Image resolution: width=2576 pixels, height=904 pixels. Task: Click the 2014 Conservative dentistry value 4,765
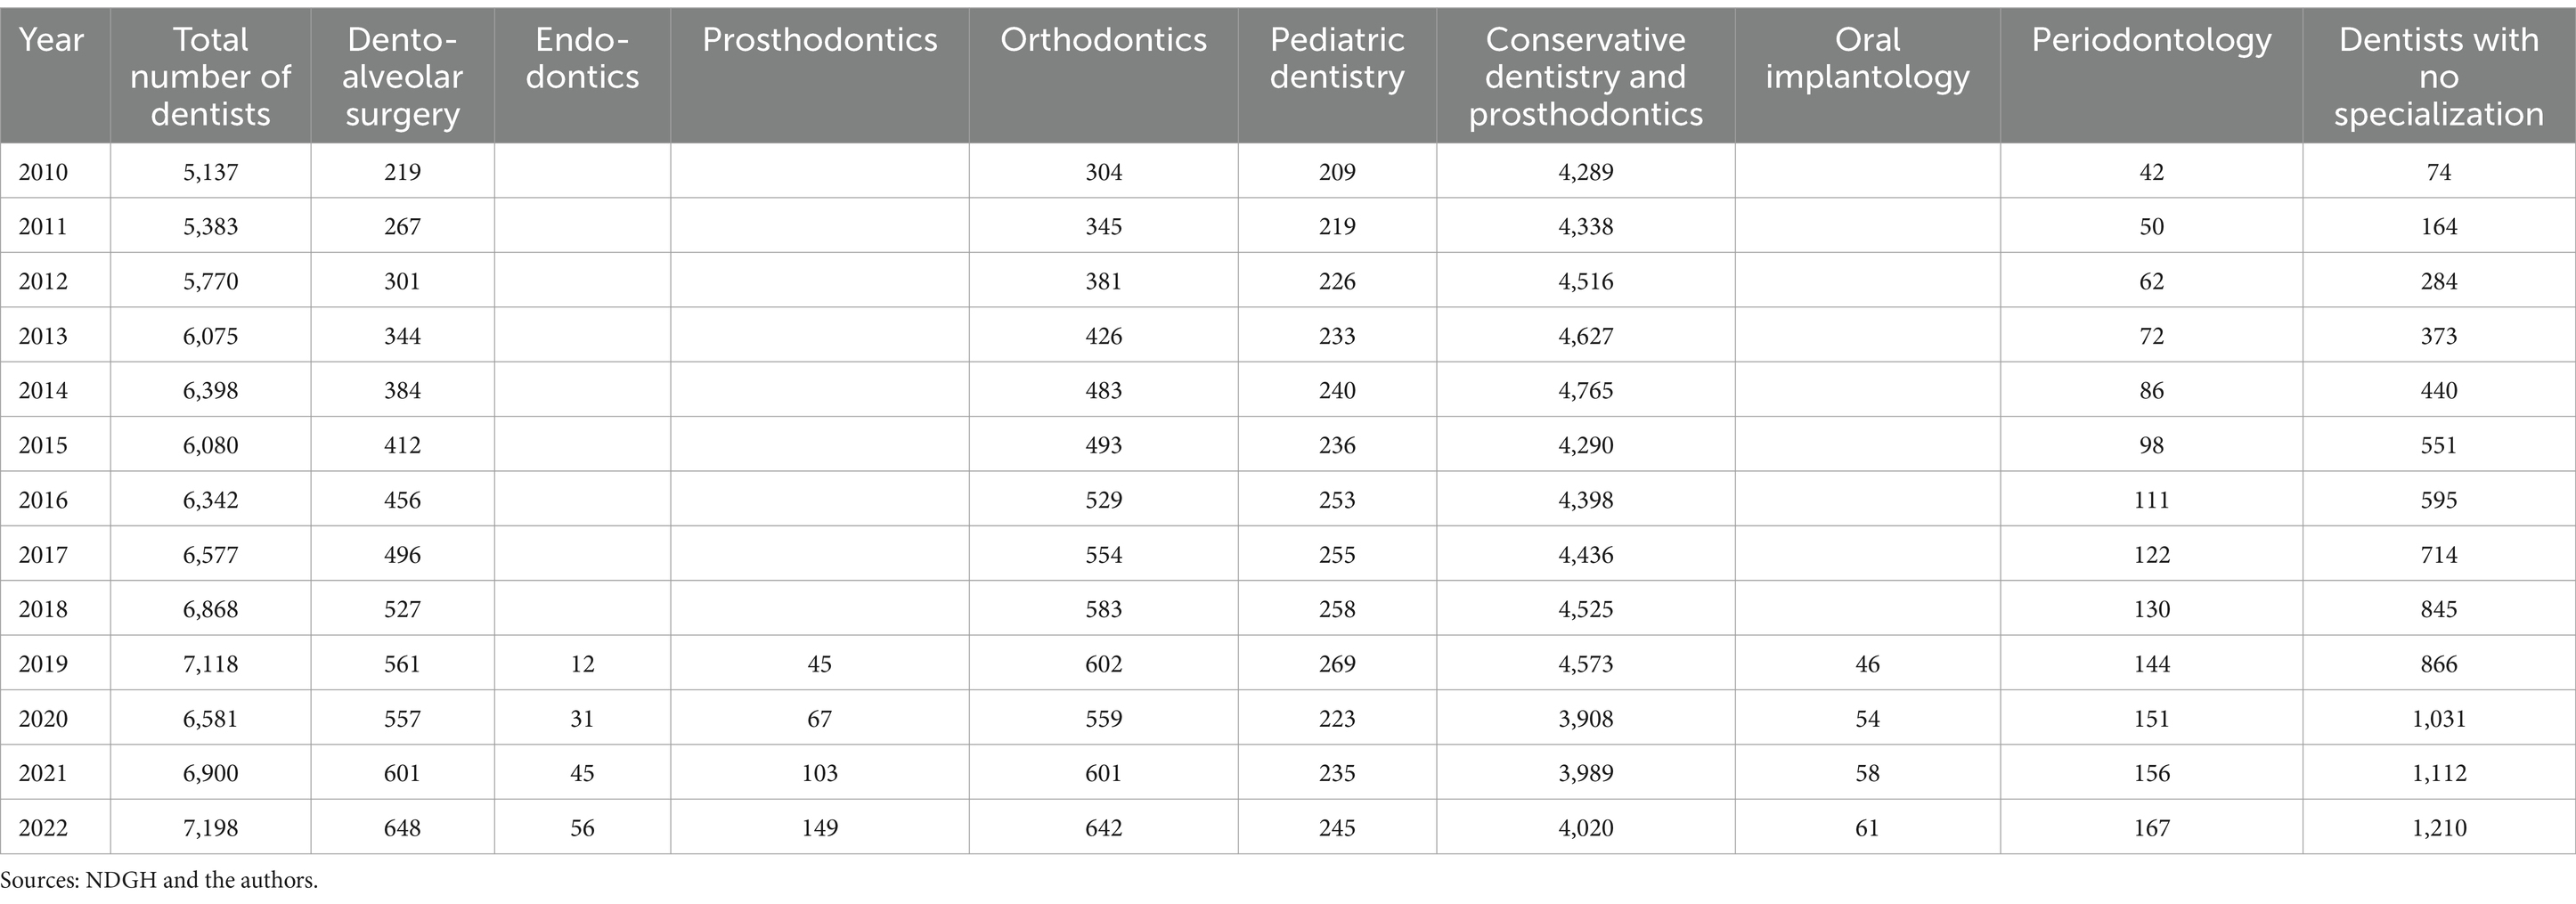1585,390
